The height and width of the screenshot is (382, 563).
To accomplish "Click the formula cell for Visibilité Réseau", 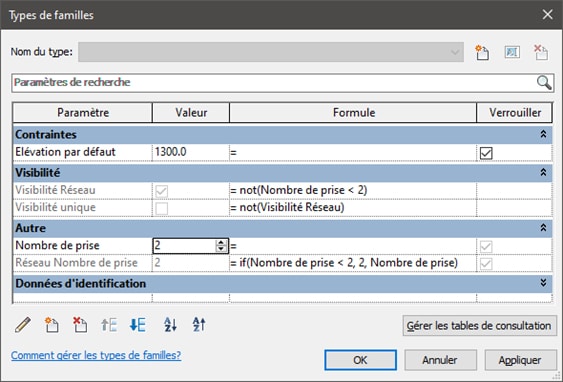I will [353, 190].
